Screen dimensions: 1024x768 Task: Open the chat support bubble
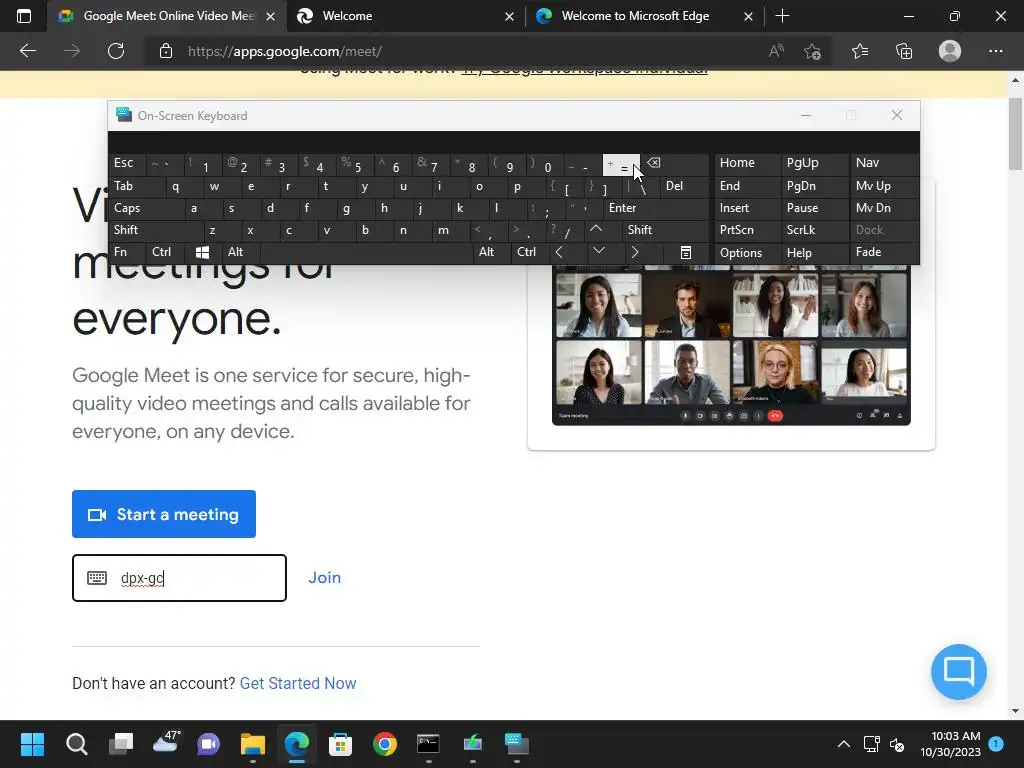point(959,671)
